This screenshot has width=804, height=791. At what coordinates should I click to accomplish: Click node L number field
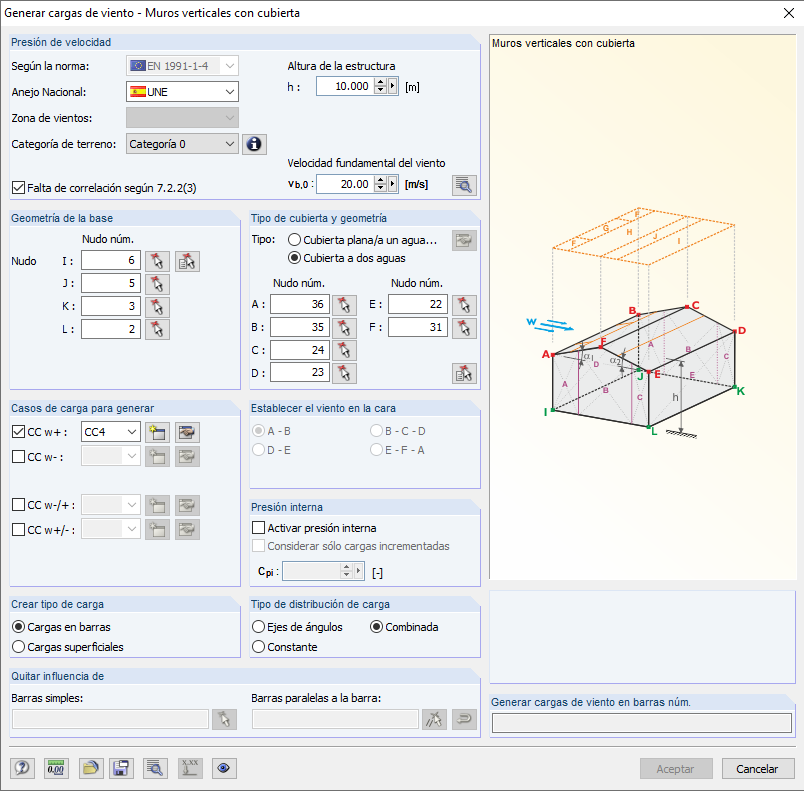pos(111,329)
